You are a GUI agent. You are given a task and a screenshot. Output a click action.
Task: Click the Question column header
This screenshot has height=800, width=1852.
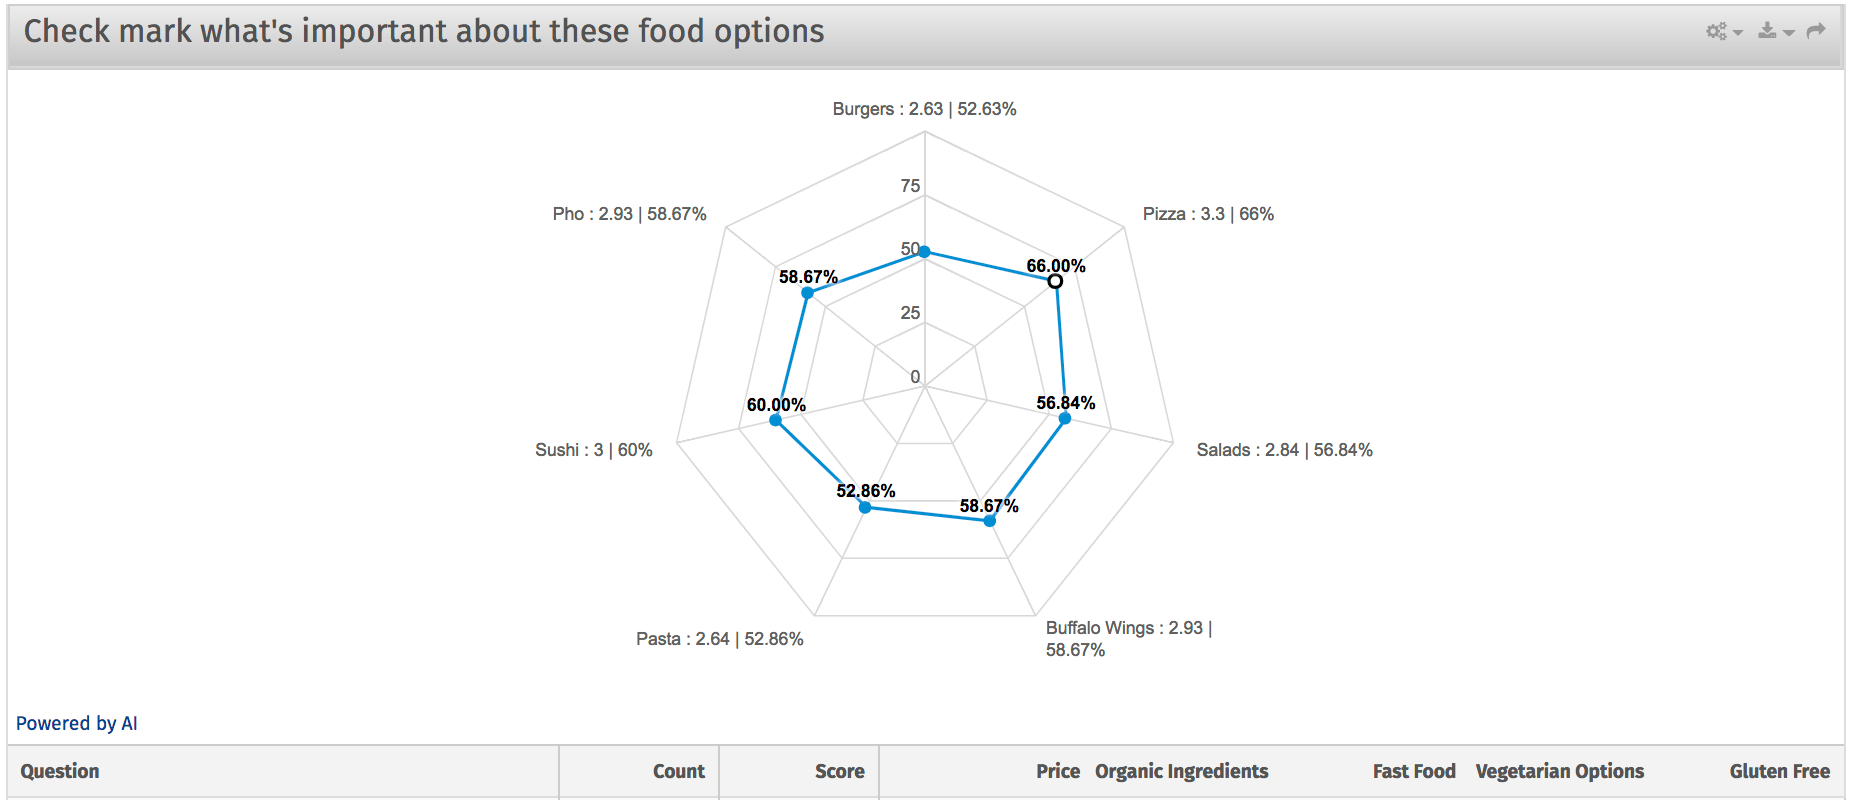[x=60, y=771]
